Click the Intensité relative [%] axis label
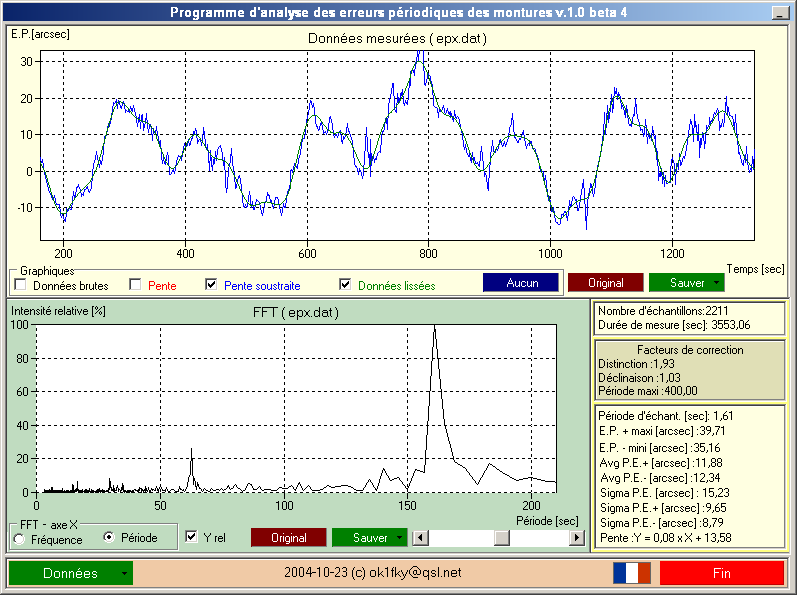This screenshot has width=797, height=595. pos(58,311)
